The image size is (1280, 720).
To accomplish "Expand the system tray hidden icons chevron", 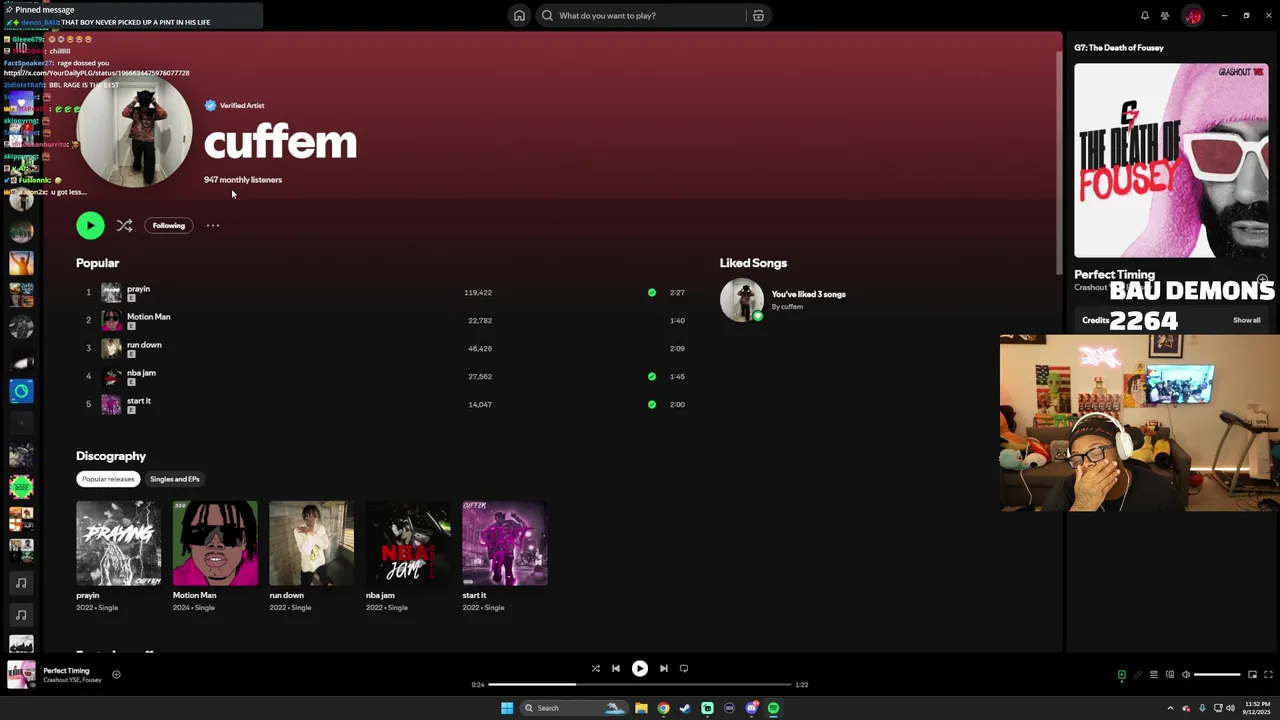I will pyautogui.click(x=1170, y=708).
